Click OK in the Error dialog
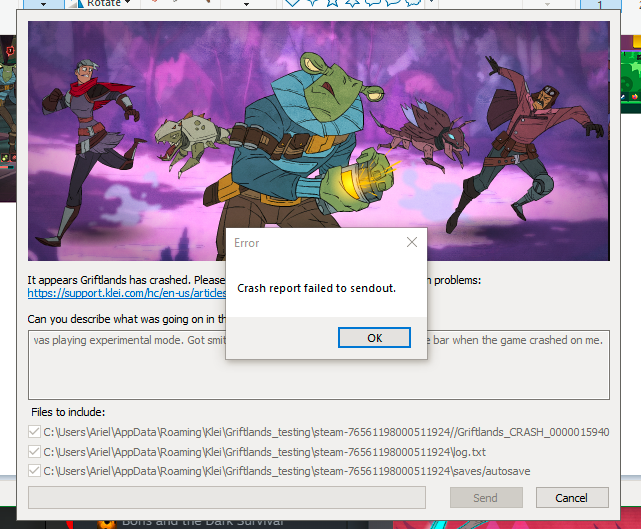This screenshot has height=529, width=641. click(x=374, y=338)
